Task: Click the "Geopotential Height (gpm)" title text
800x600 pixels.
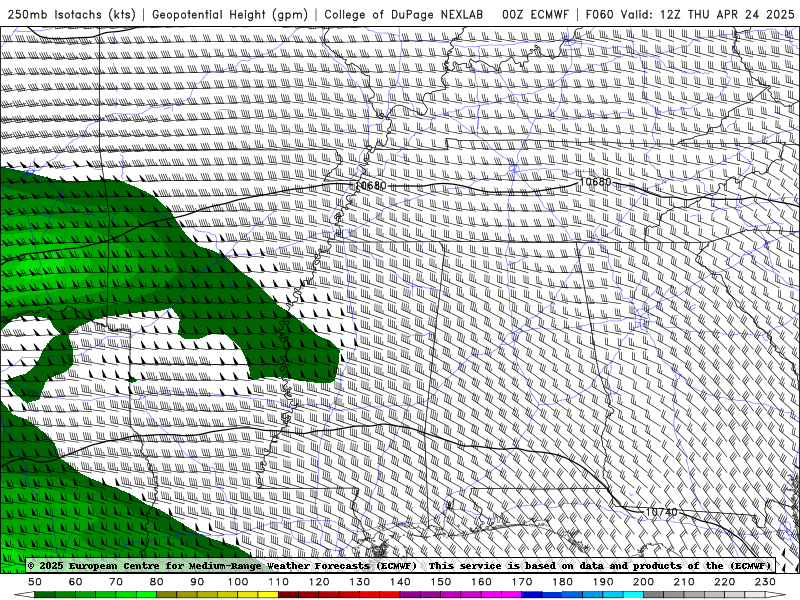Action: coord(230,14)
